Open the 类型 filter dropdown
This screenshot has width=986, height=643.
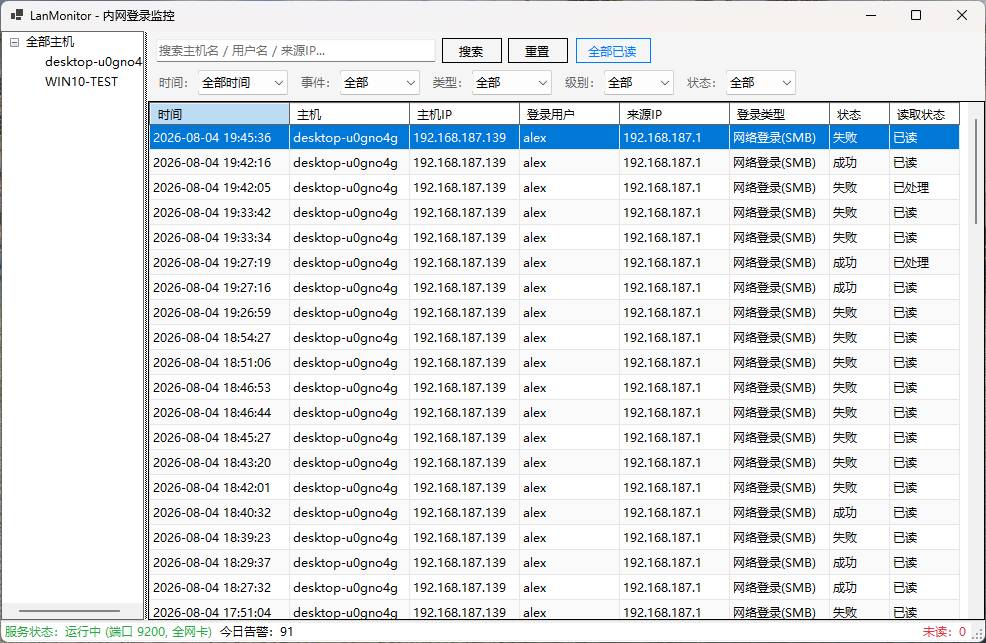[x=512, y=82]
